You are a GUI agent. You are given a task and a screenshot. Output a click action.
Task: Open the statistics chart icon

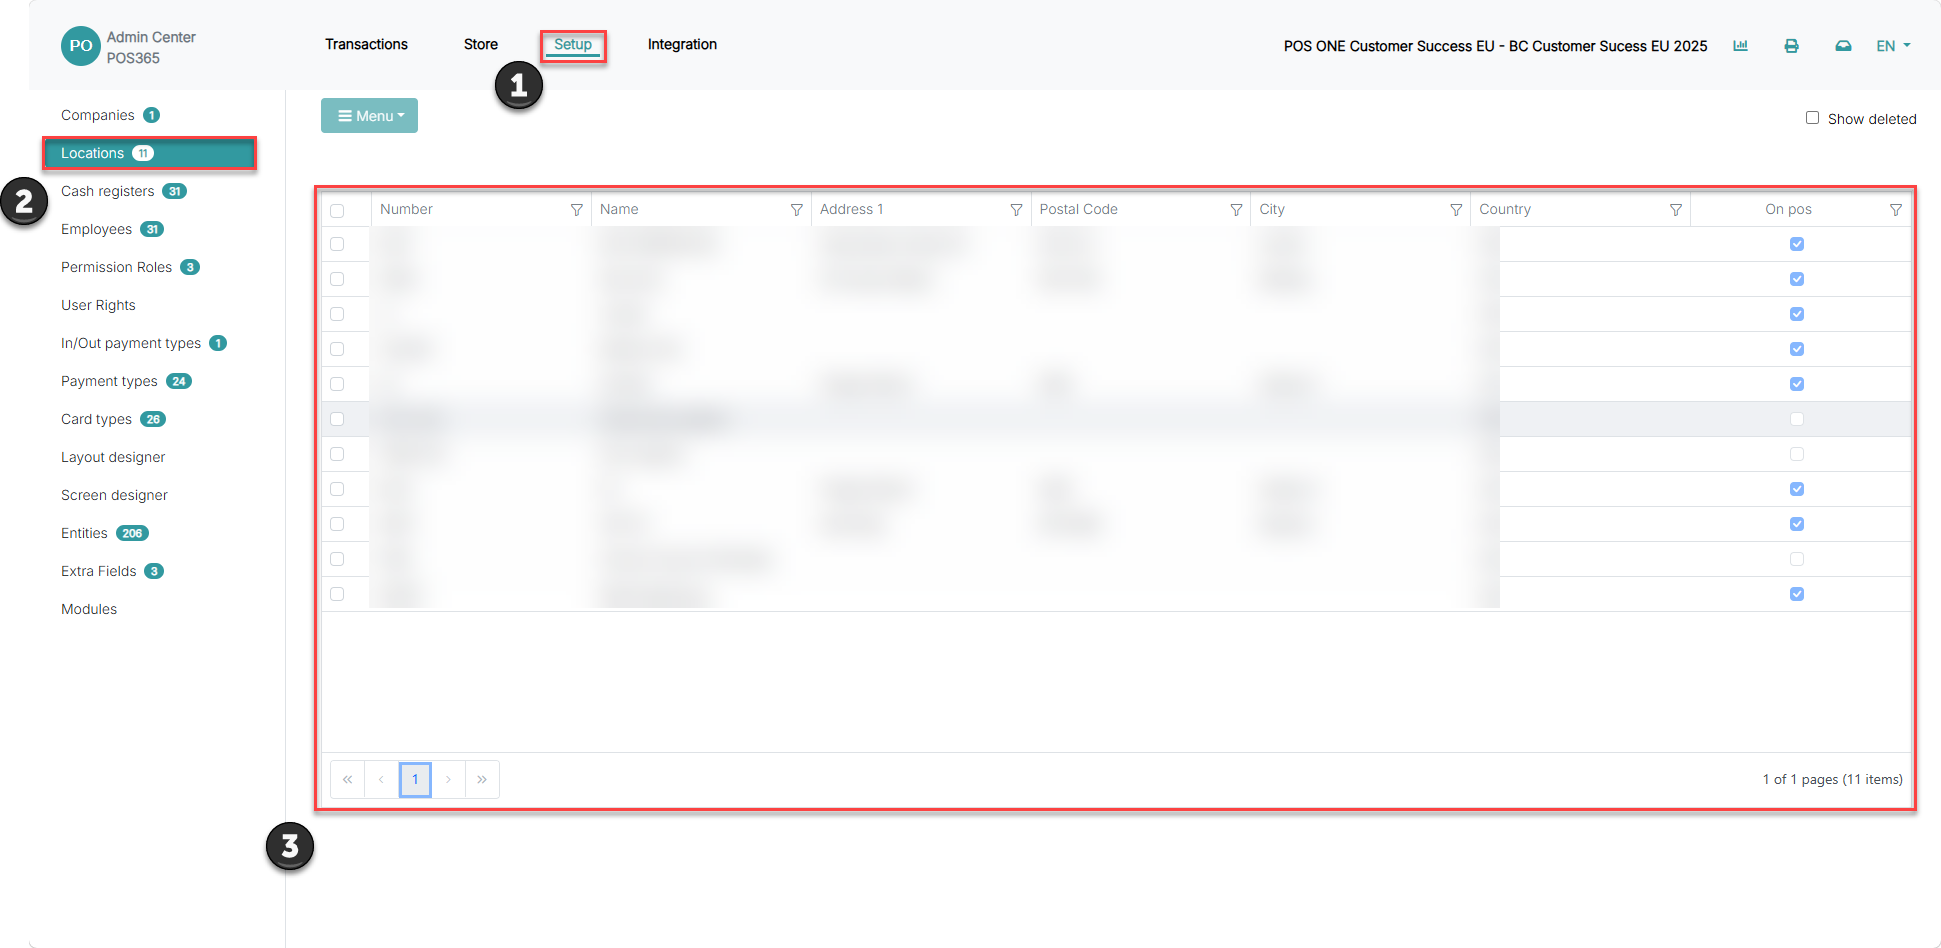pyautogui.click(x=1740, y=45)
